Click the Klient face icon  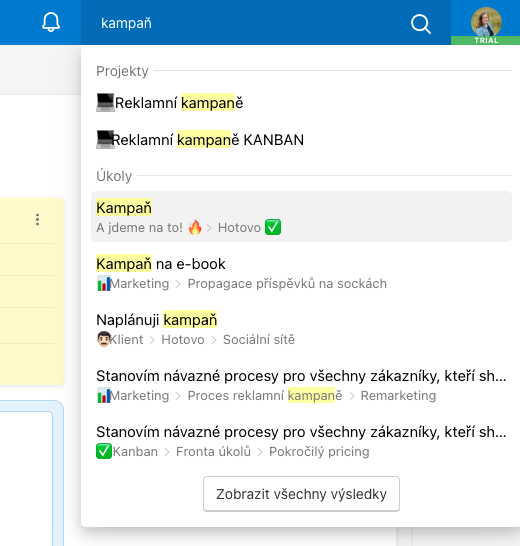103,340
